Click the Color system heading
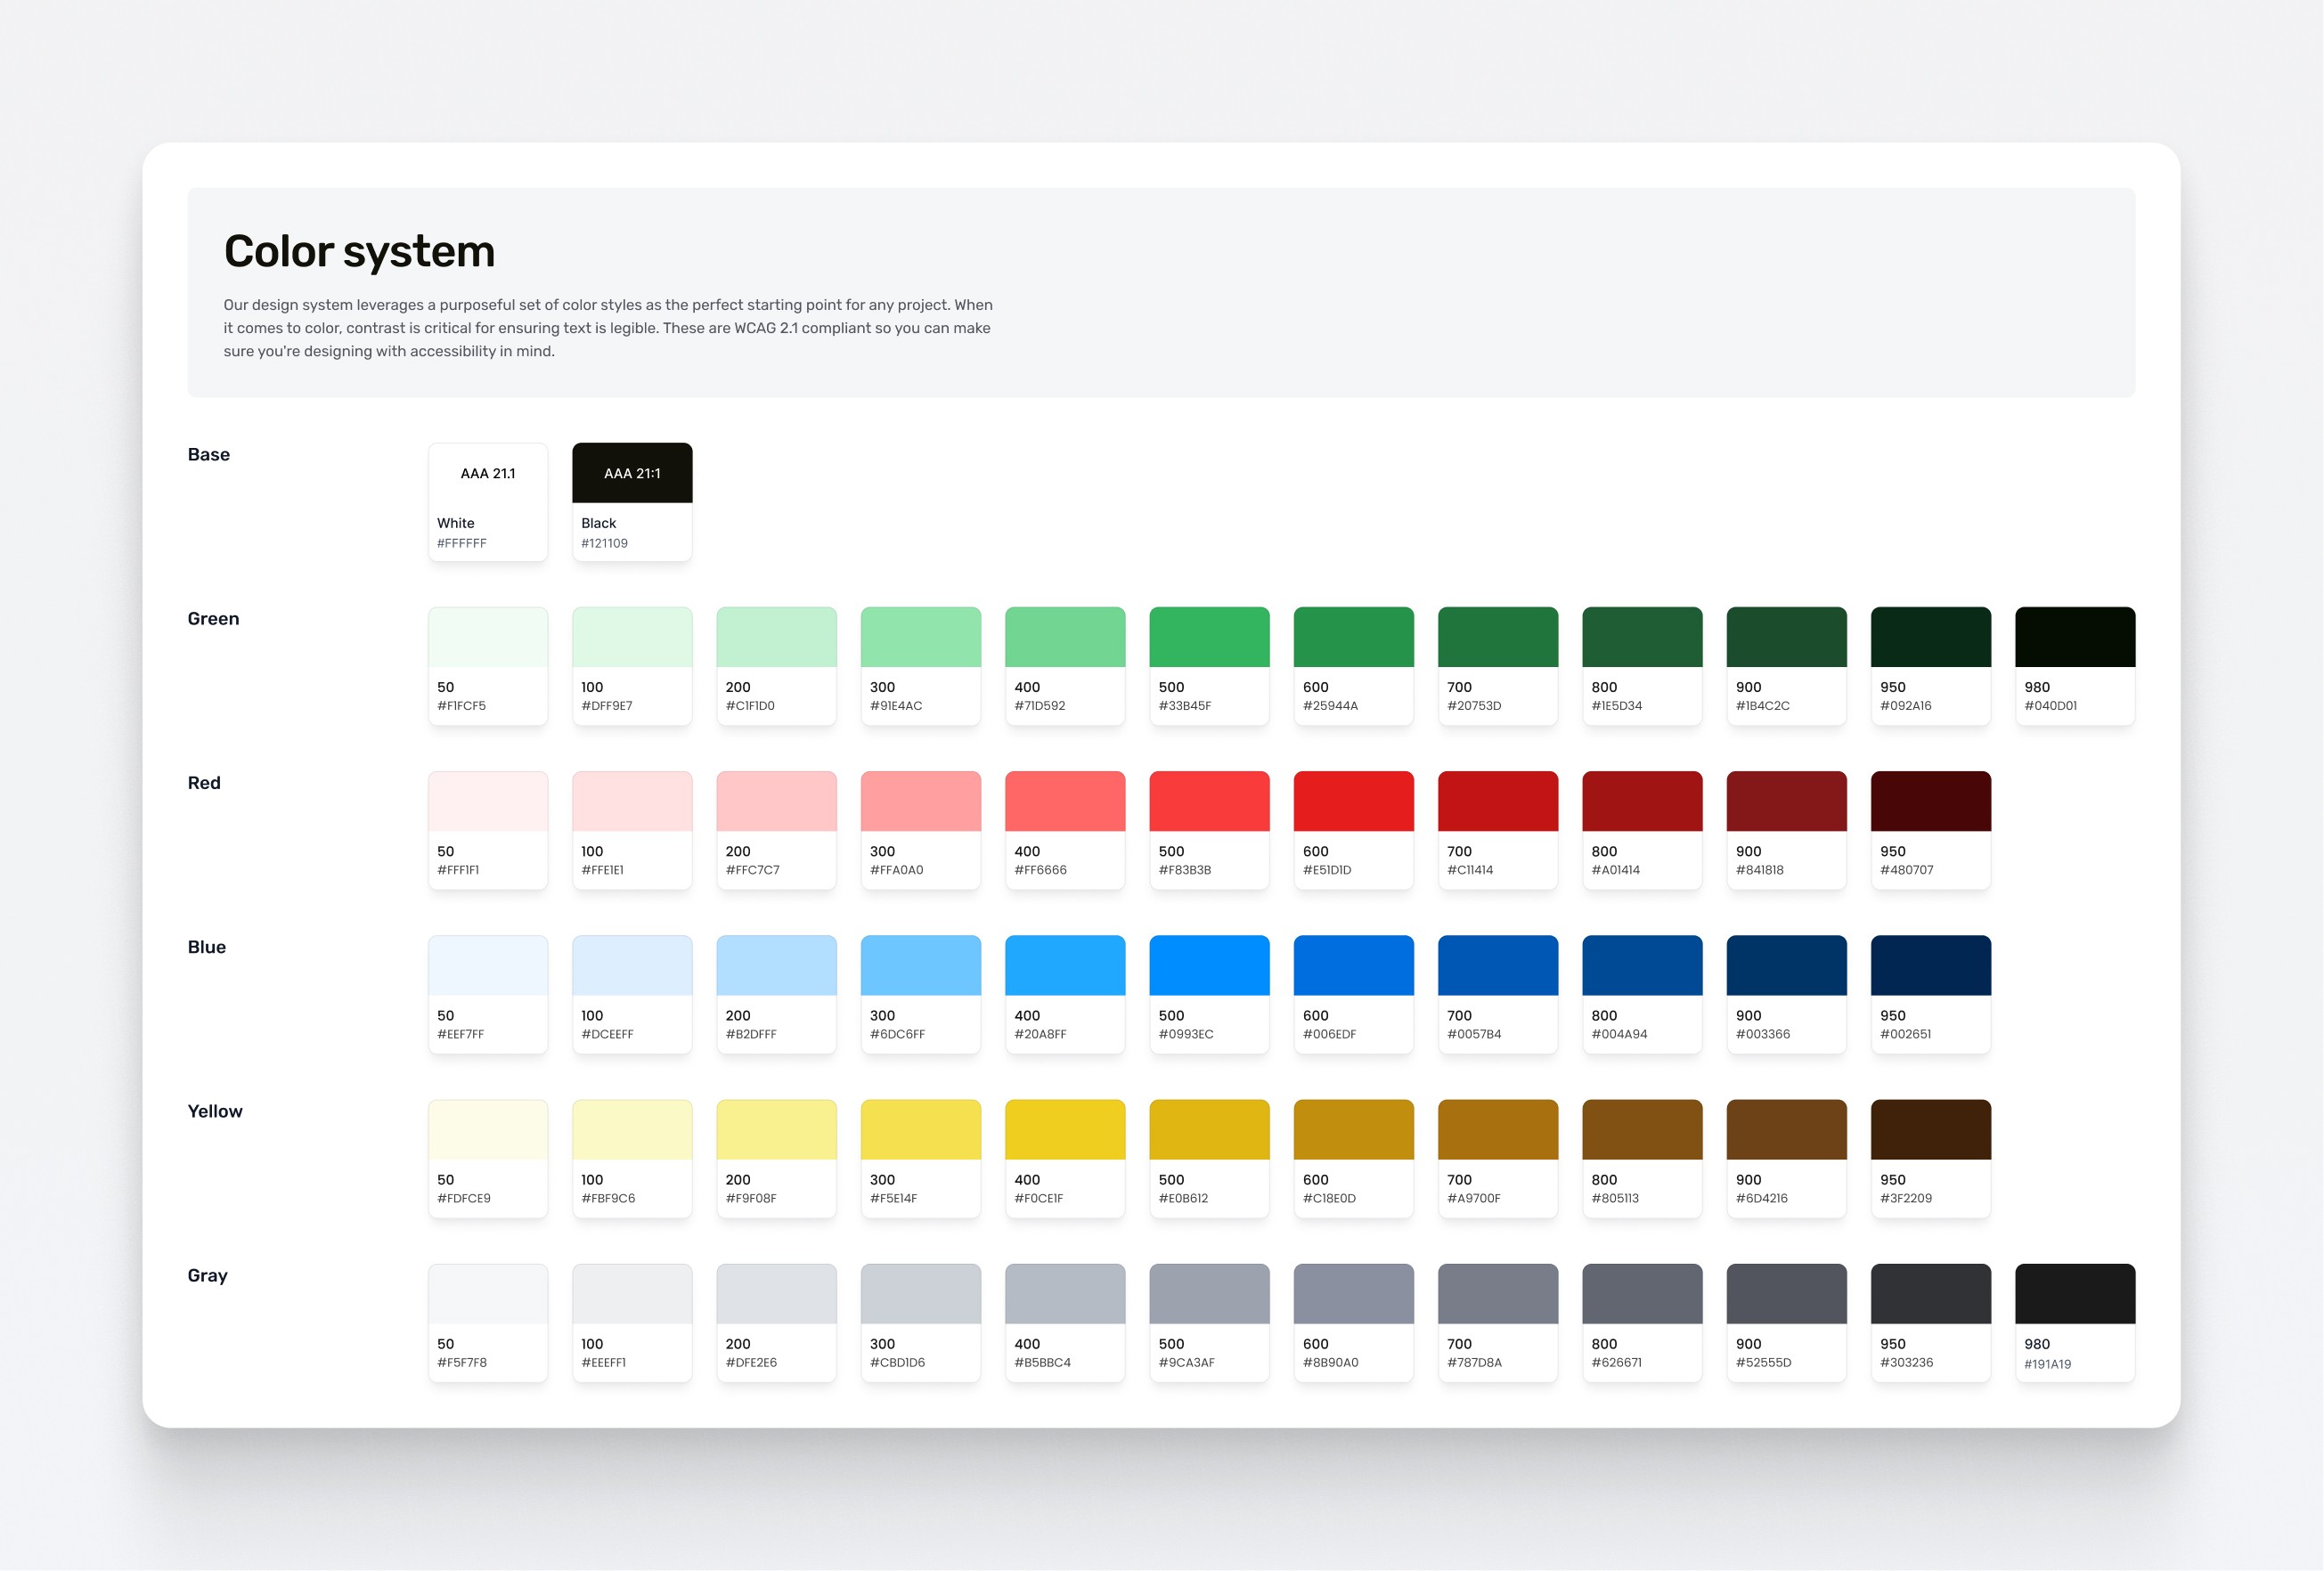This screenshot has height=1571, width=2324. (x=359, y=251)
